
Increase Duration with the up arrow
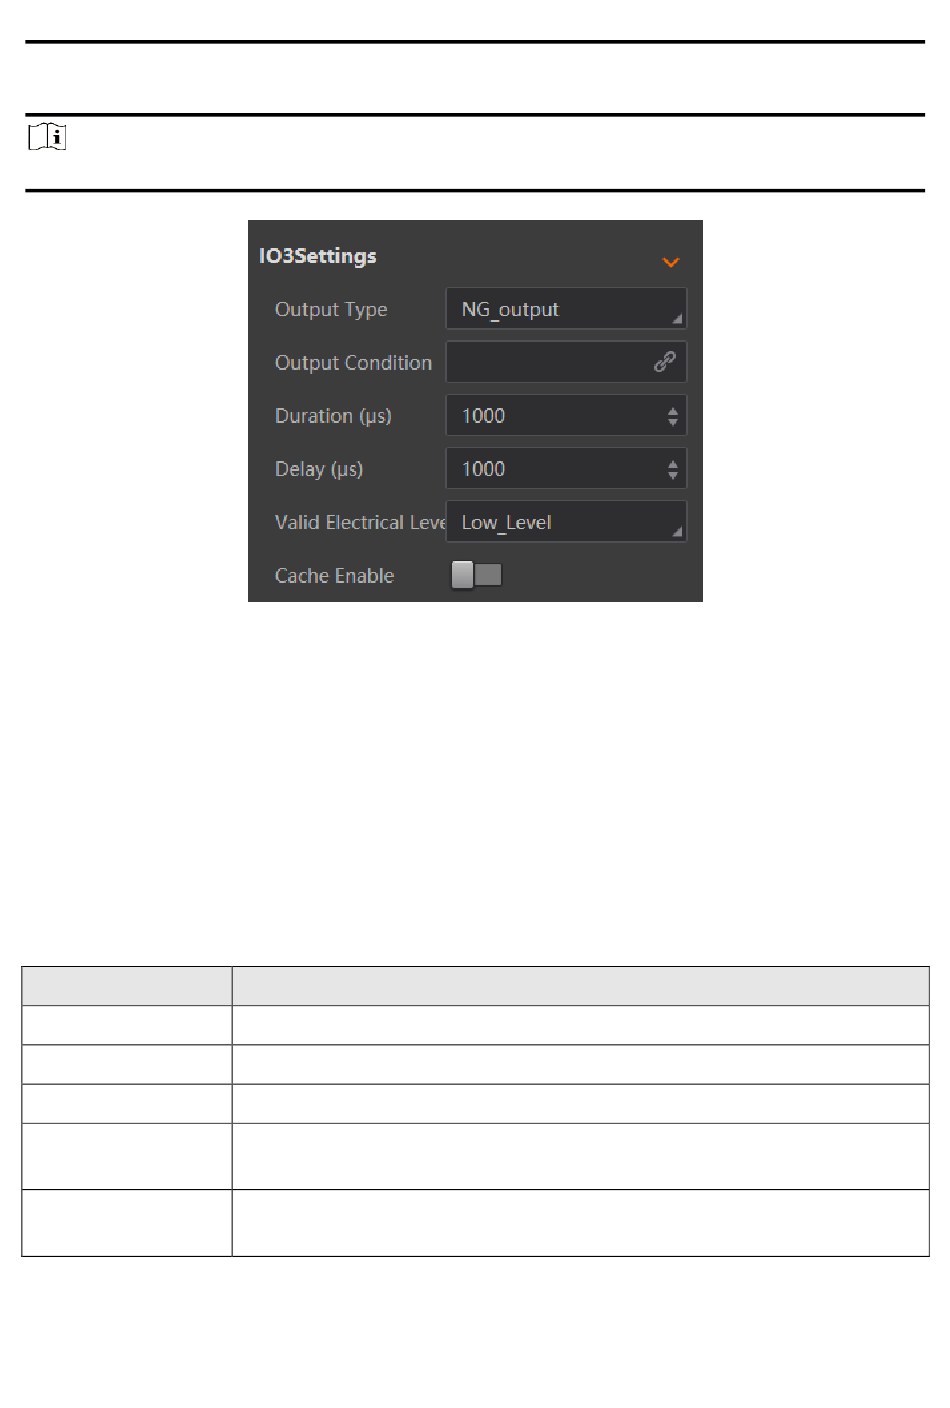point(673,410)
